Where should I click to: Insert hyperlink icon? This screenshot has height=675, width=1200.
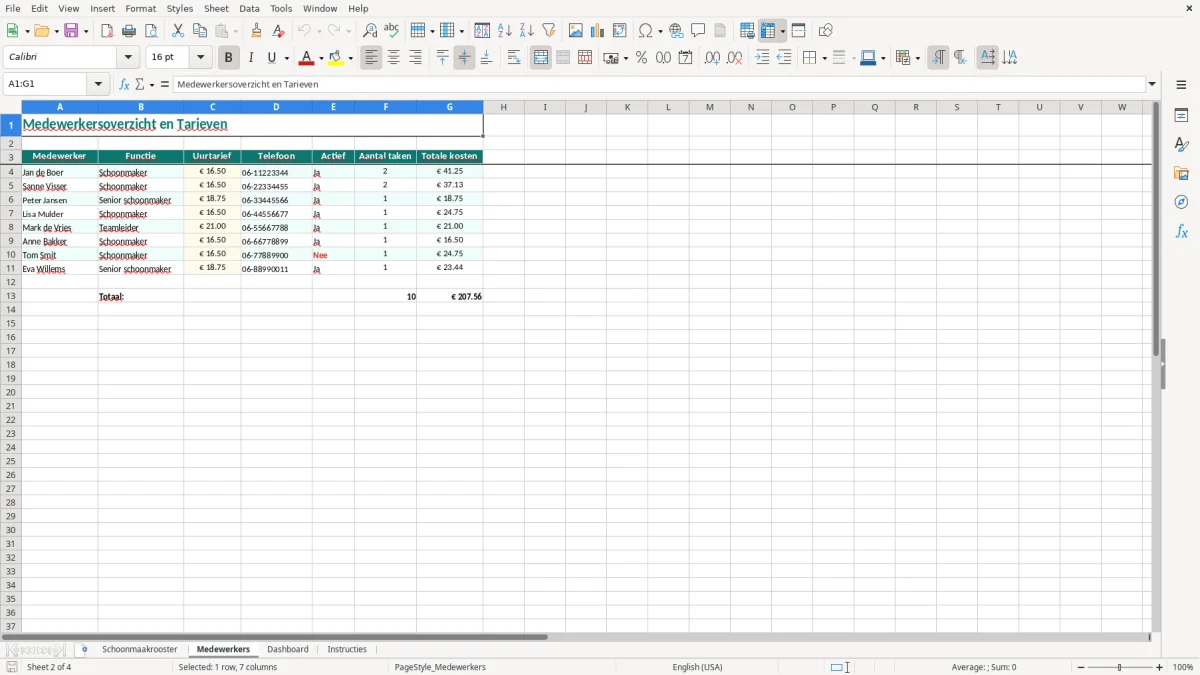point(677,31)
